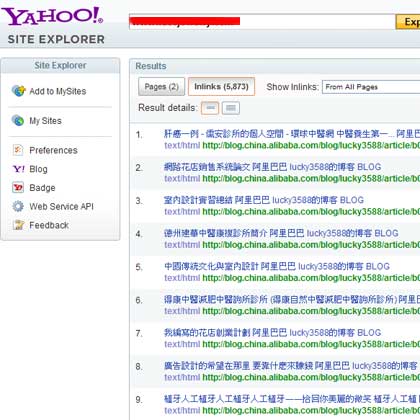Click the SITE EXPLORER title text
Image resolution: width=420 pixels, height=420 pixels.
(x=56, y=39)
